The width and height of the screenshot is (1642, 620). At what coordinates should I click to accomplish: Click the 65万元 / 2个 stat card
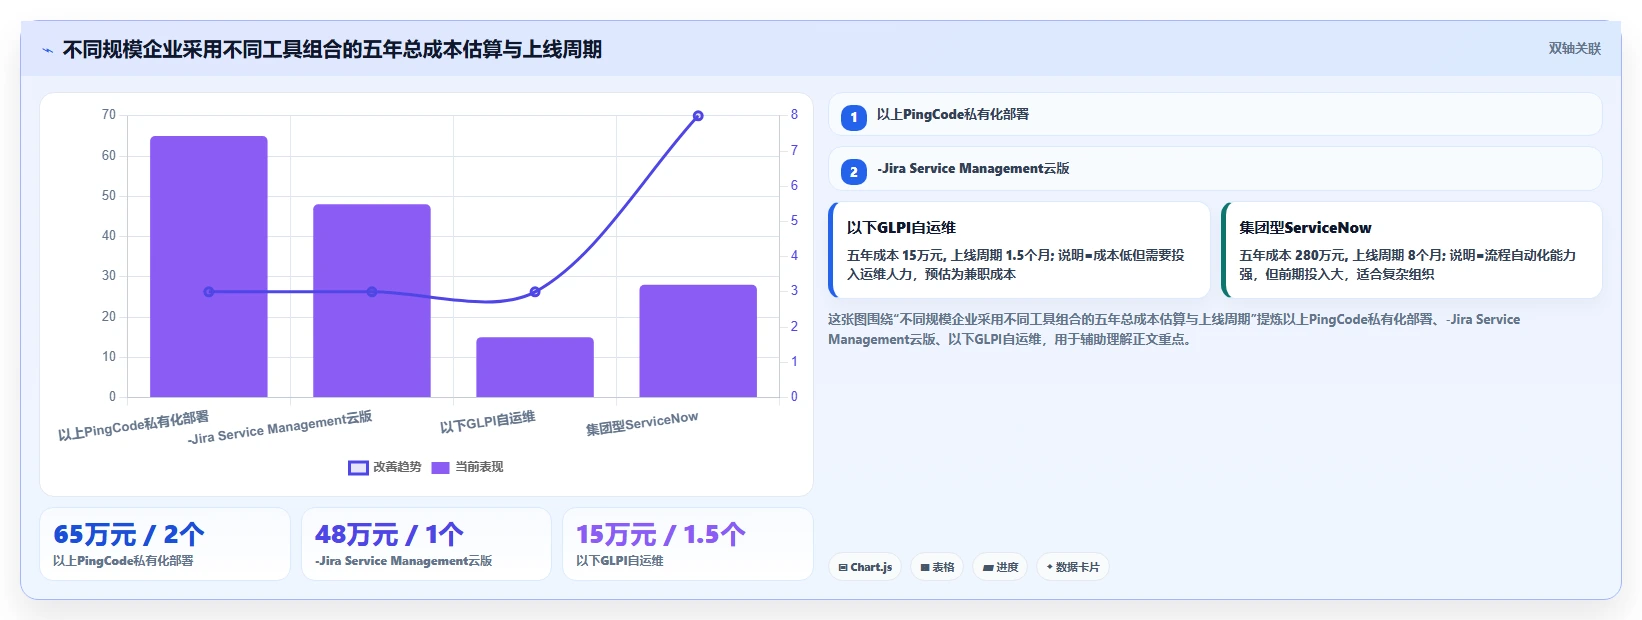pos(165,544)
